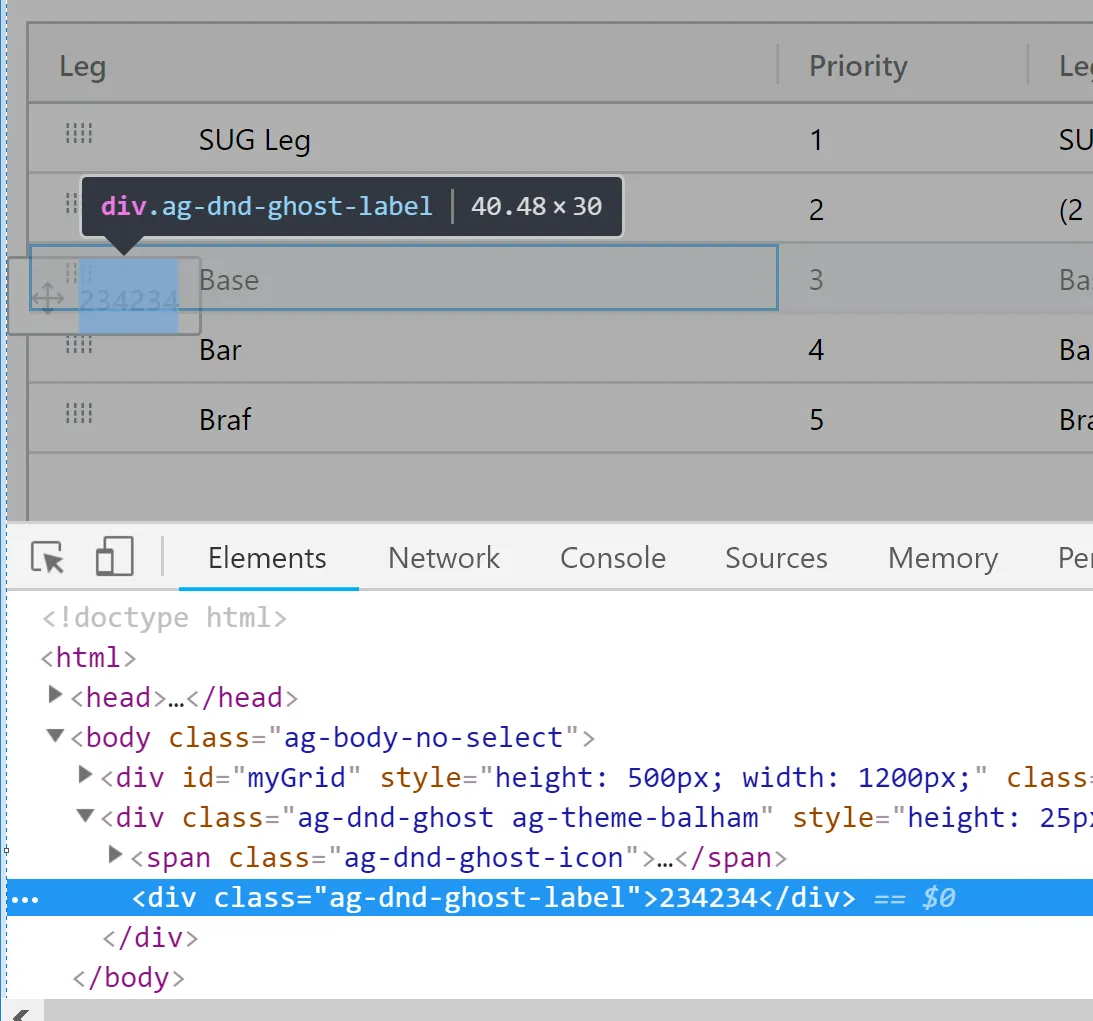Activate the element inspector picker icon

click(x=47, y=558)
